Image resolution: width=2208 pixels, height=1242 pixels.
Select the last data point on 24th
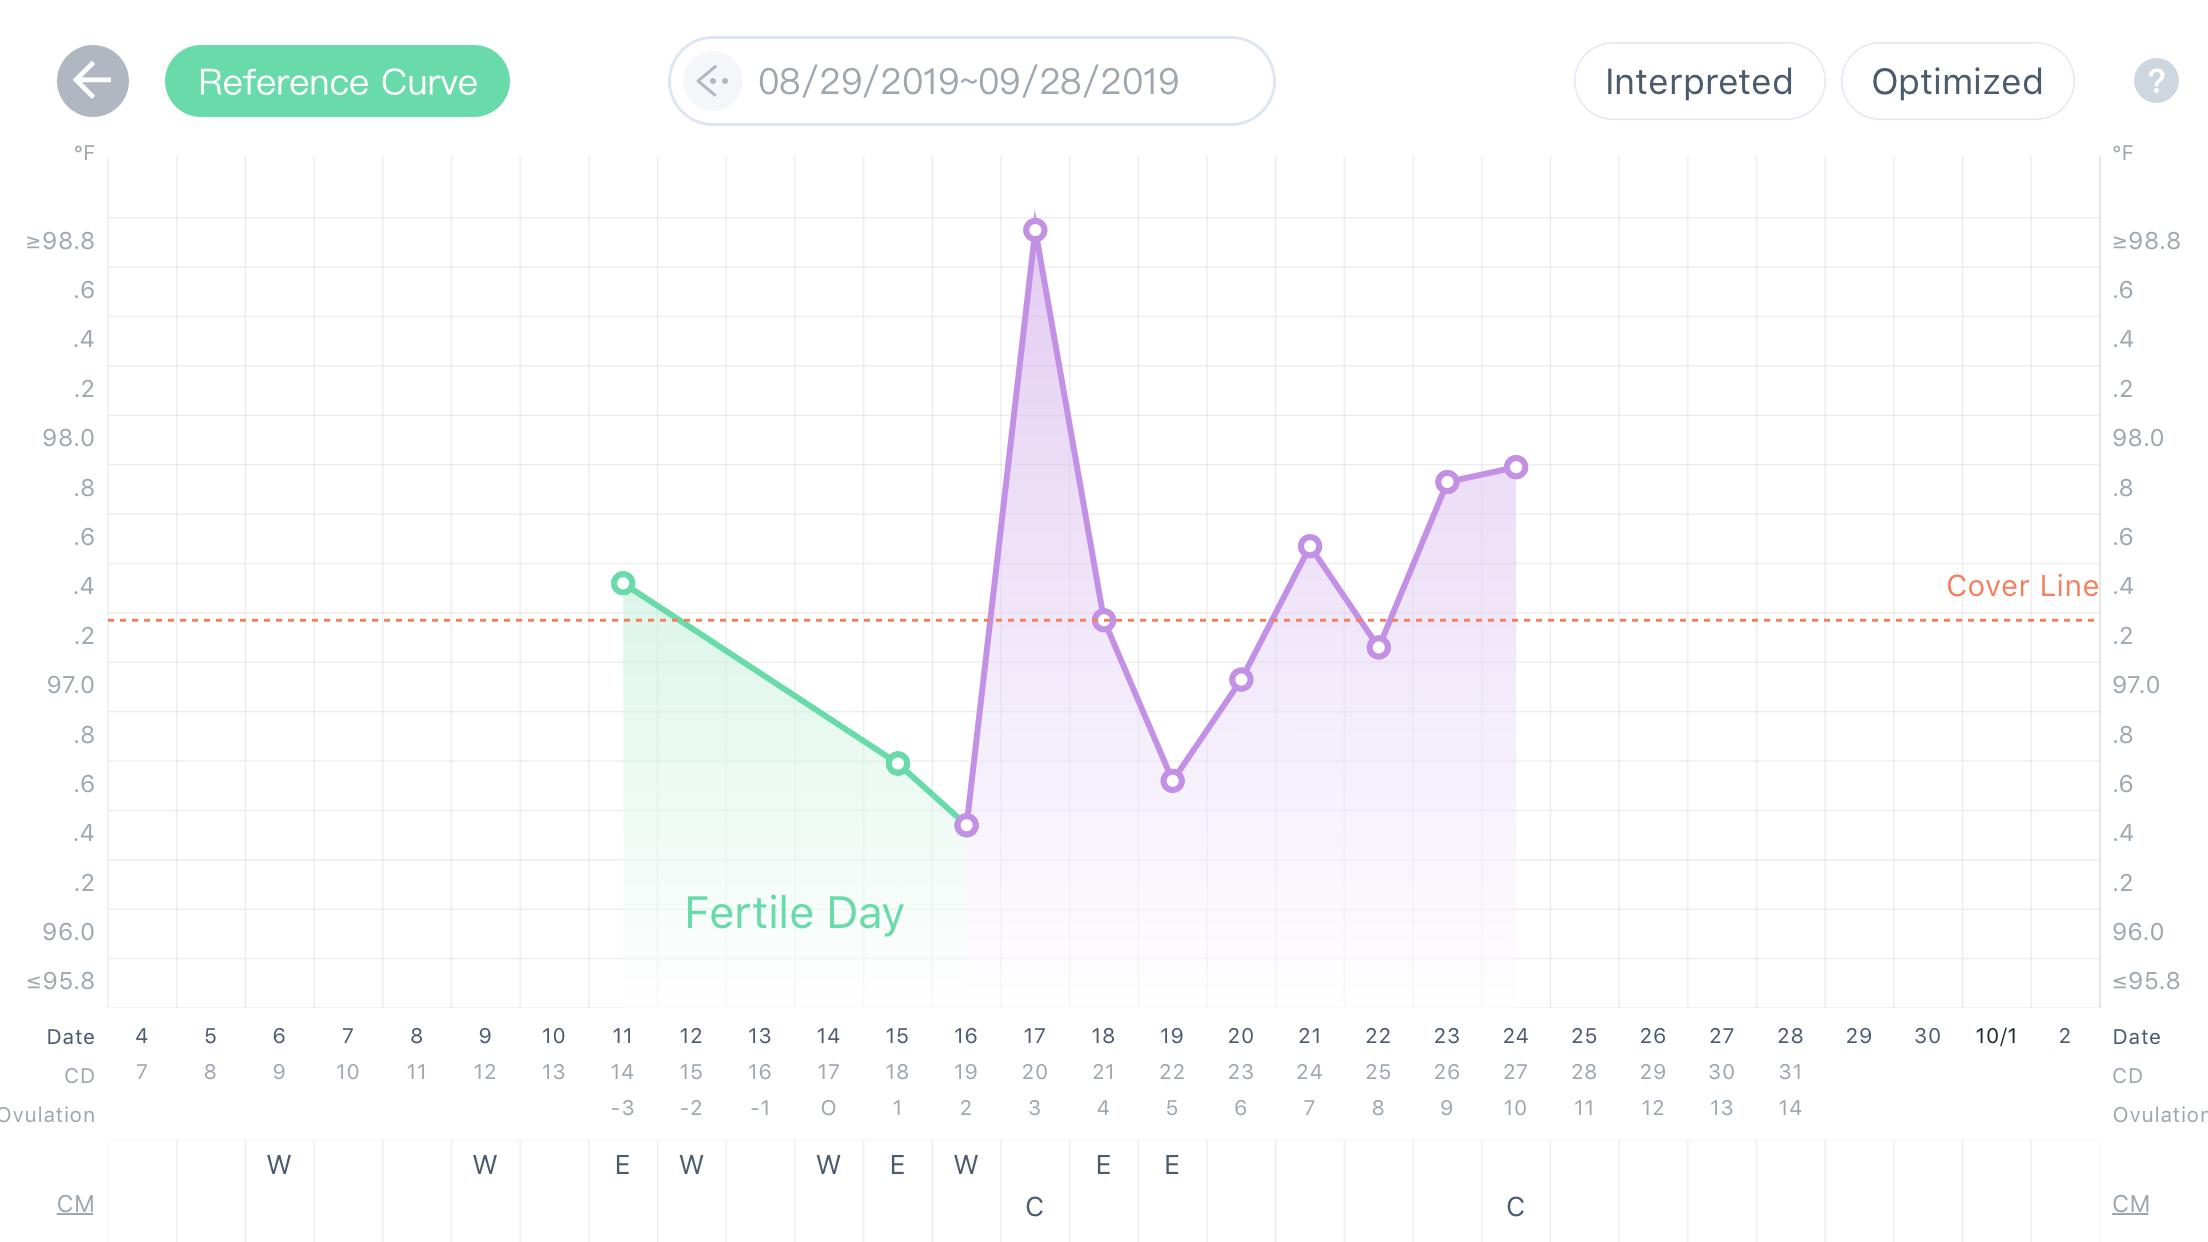(x=1516, y=467)
